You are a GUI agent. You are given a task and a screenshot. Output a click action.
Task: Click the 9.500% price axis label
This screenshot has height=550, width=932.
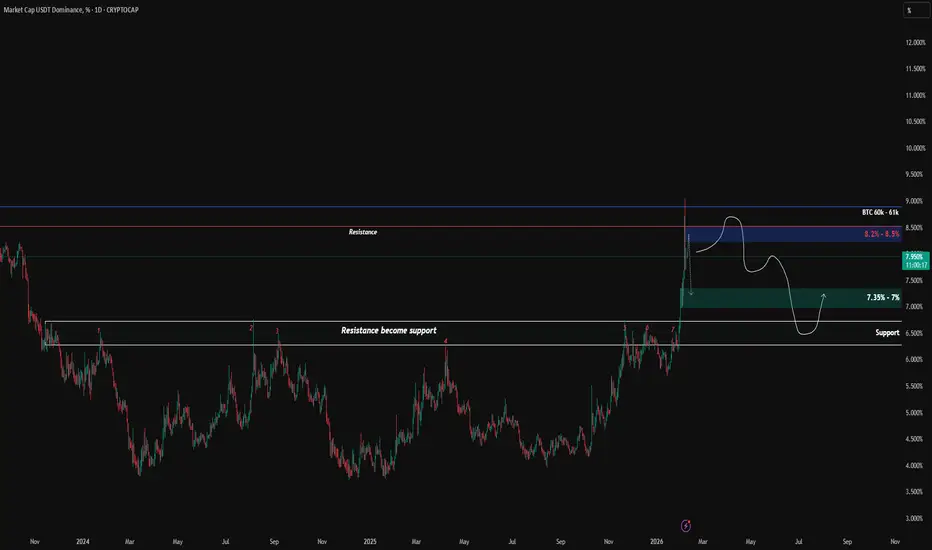[915, 174]
